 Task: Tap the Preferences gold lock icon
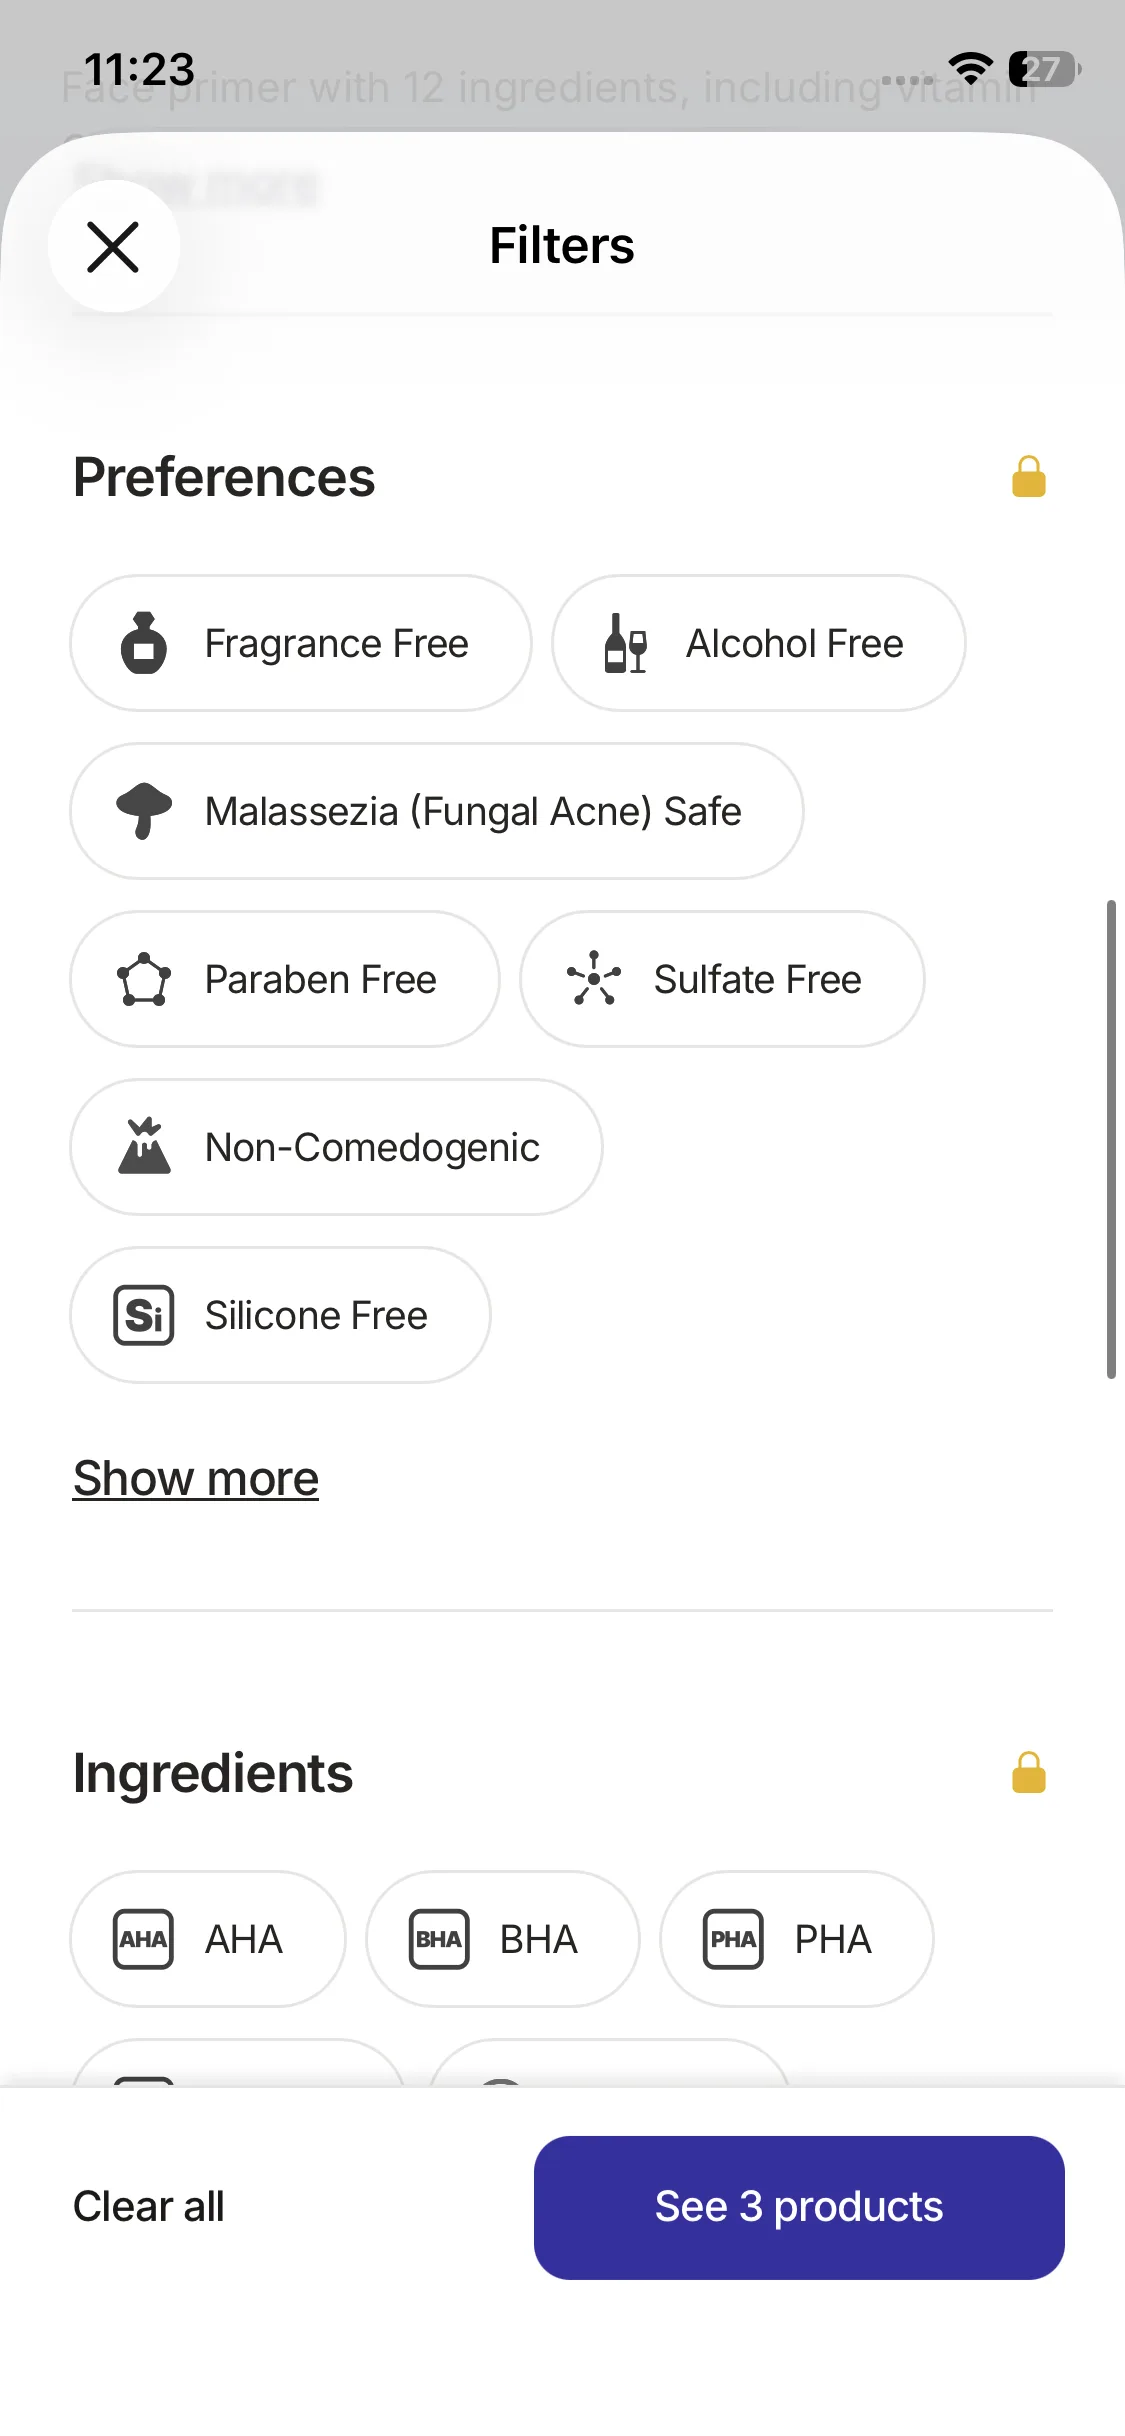click(1028, 477)
